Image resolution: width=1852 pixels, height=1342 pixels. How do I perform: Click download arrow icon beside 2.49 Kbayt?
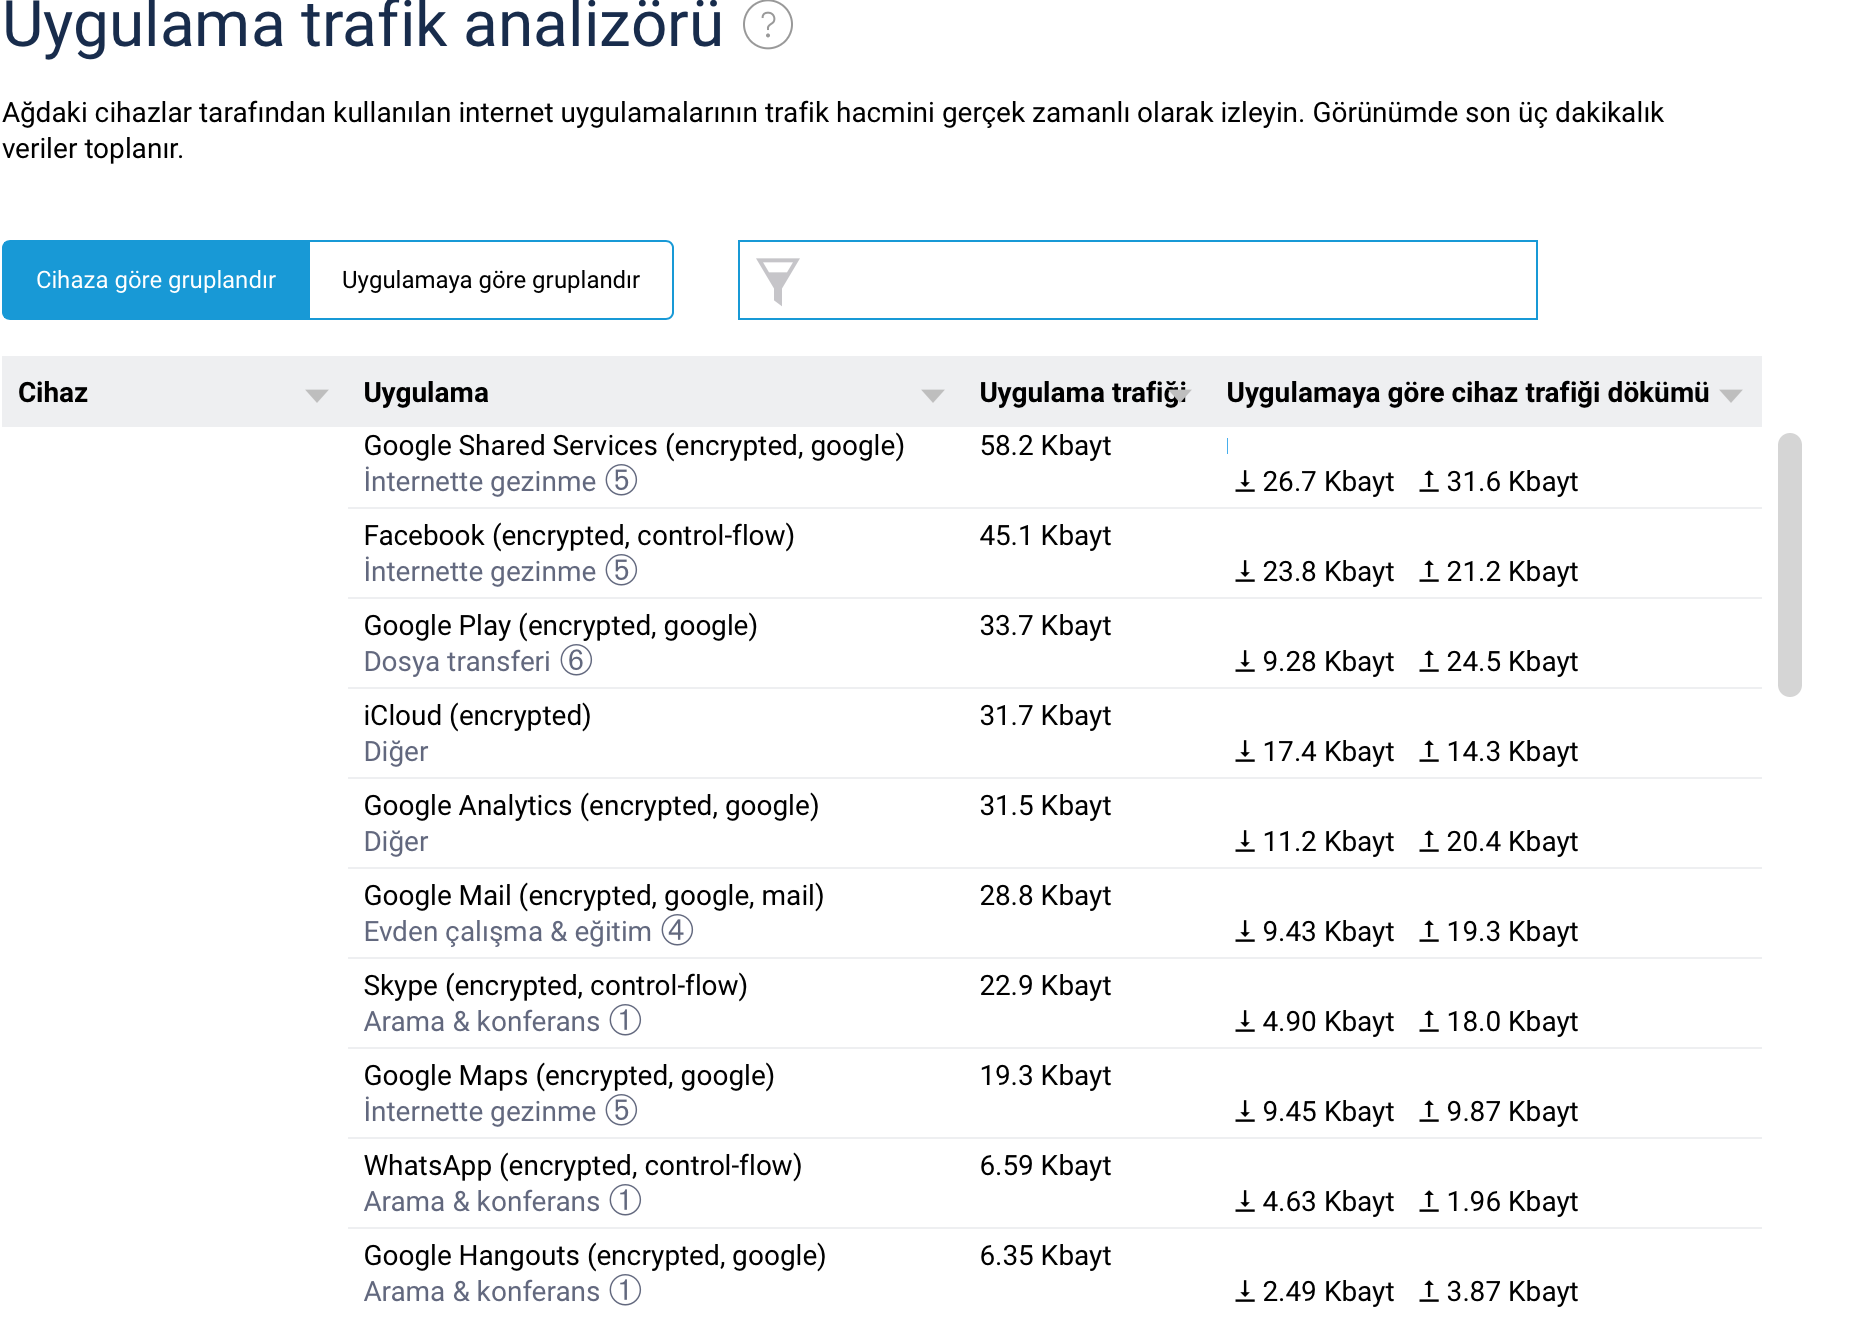1245,1291
